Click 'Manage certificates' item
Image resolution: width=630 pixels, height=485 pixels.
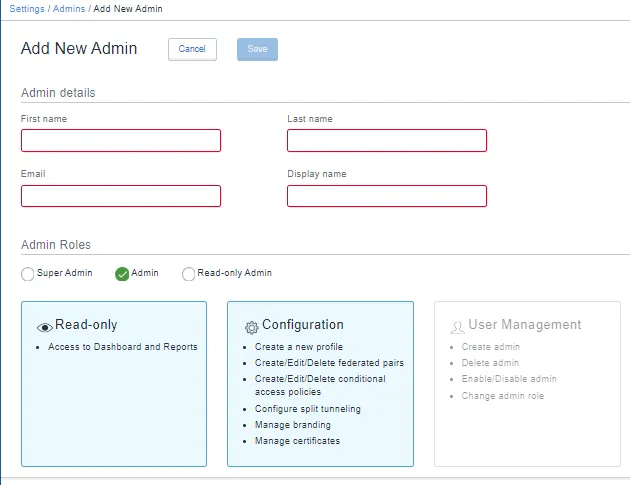point(297,441)
